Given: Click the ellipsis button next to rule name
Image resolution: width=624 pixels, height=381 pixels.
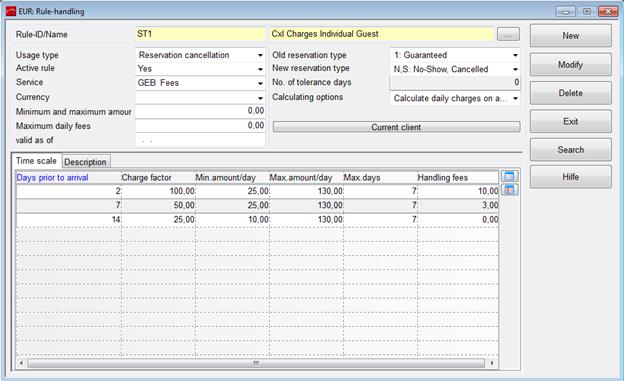Looking at the screenshot, I should point(508,35).
